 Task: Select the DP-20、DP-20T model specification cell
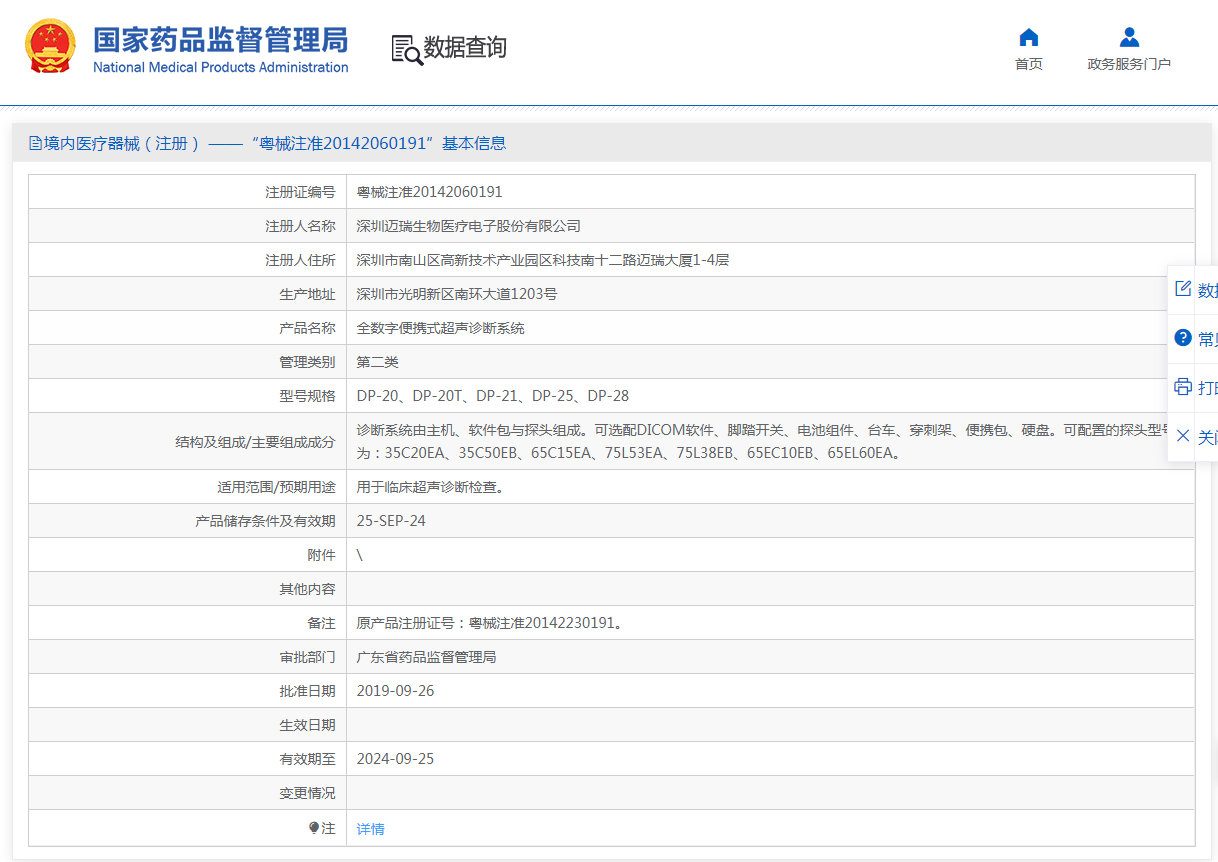click(x=492, y=396)
